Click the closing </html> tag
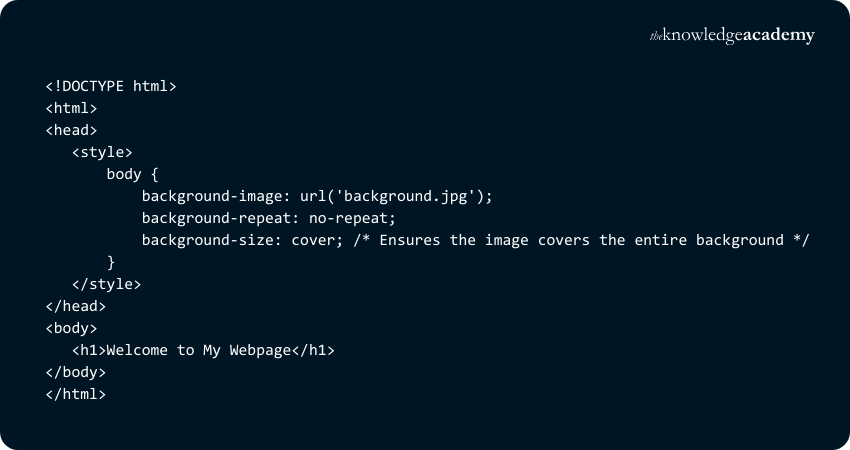Image resolution: width=850 pixels, height=450 pixels. [75, 394]
